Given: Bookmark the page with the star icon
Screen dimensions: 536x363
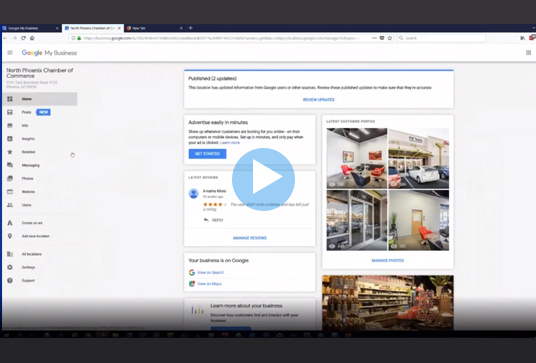Looking at the screenshot, I should (x=390, y=38).
